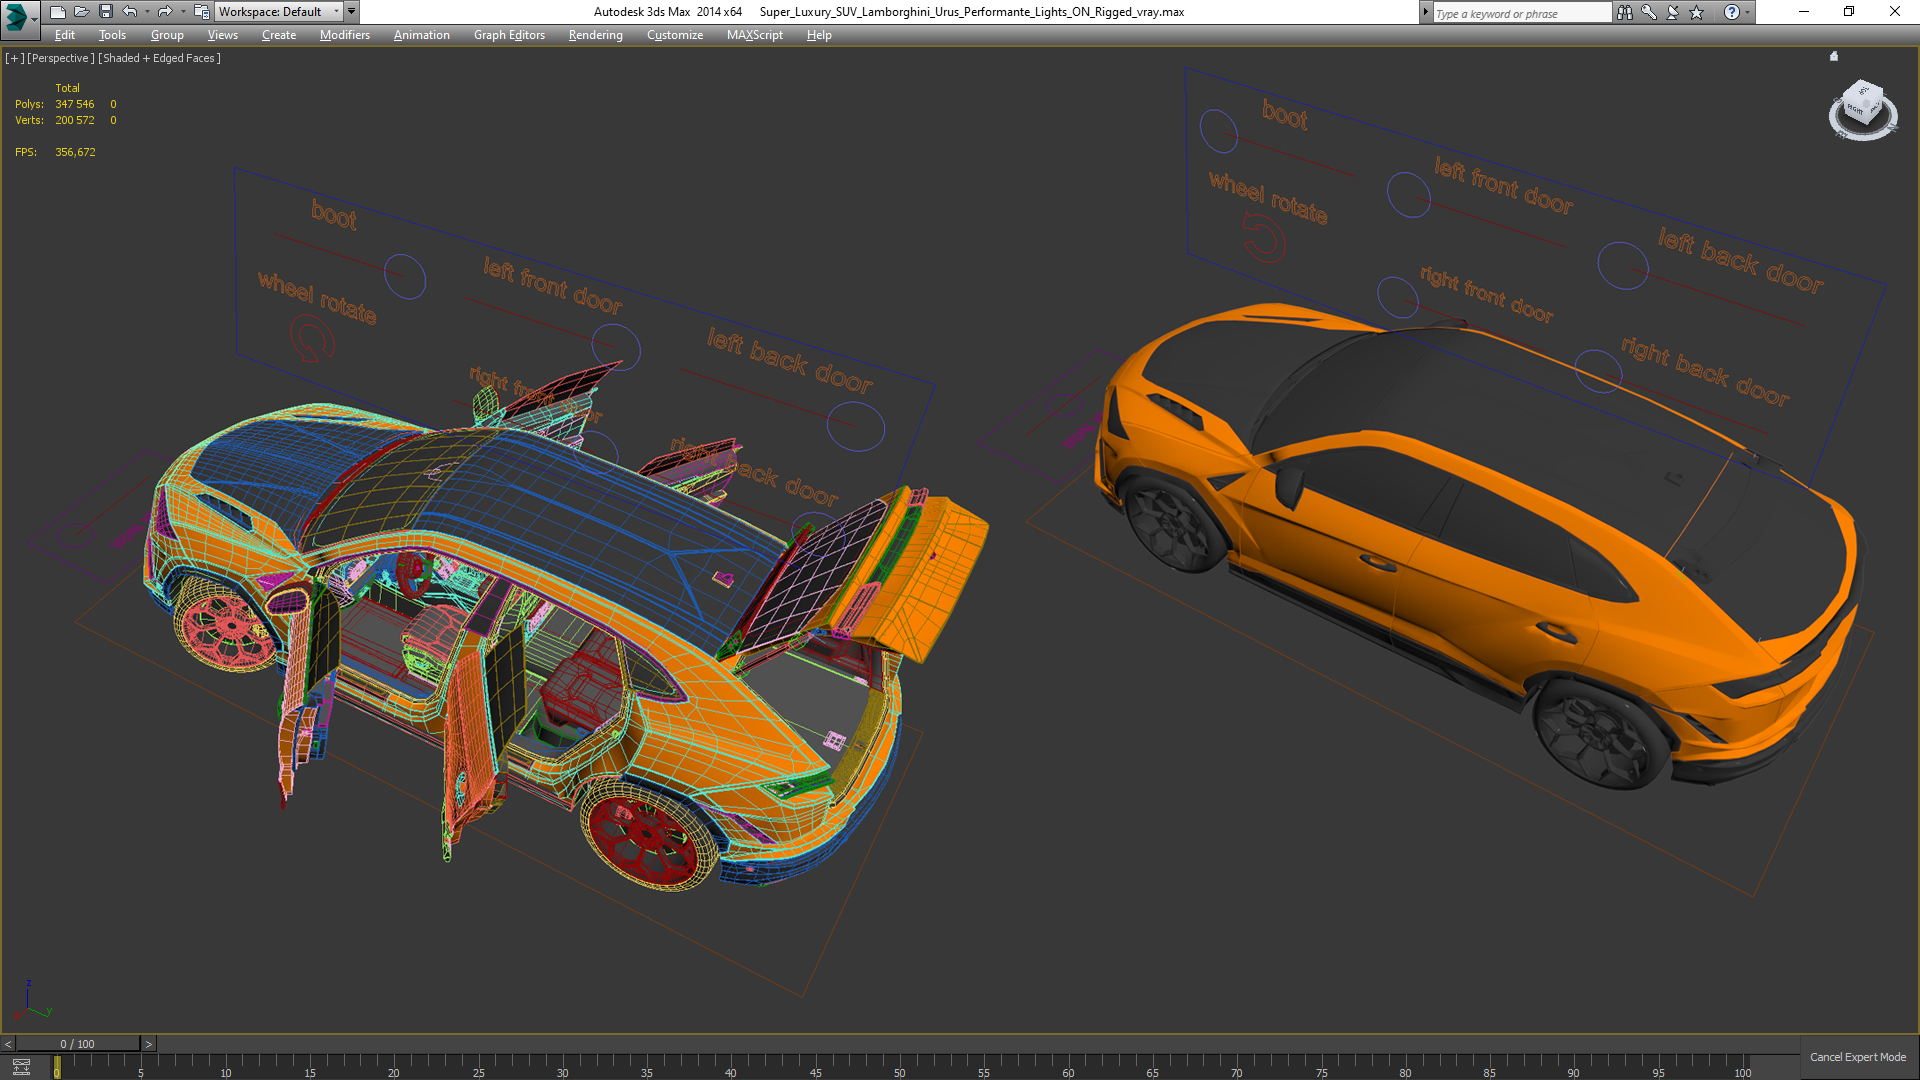This screenshot has width=1920, height=1080.
Task: Select the left back door circle in the left rig panel
Action: coord(856,426)
